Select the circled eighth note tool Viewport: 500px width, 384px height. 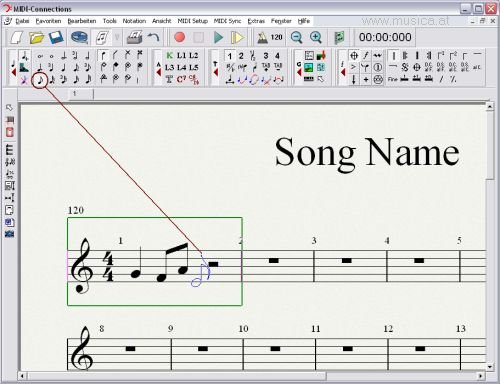tap(40, 80)
